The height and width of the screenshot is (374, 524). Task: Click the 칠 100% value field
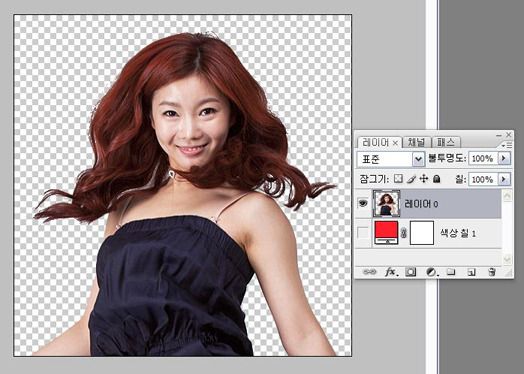483,179
